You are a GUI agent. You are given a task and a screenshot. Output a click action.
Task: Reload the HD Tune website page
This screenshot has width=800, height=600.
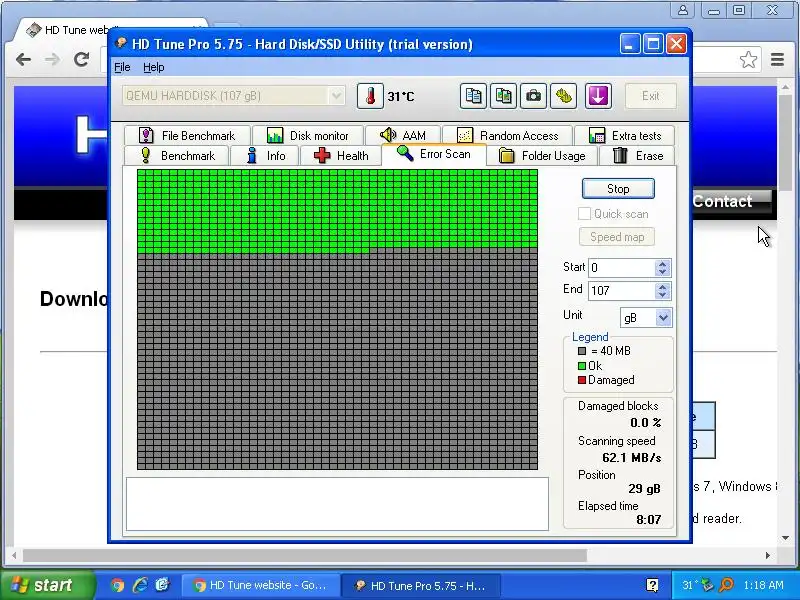coord(82,60)
